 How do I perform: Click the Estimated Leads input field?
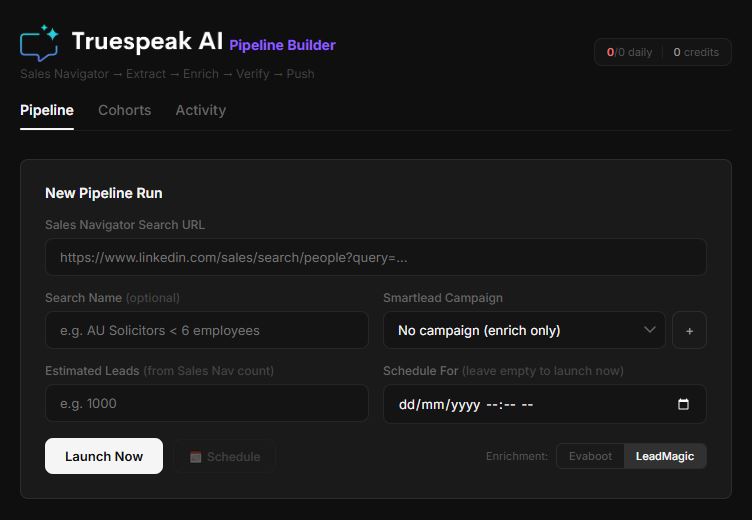point(207,403)
